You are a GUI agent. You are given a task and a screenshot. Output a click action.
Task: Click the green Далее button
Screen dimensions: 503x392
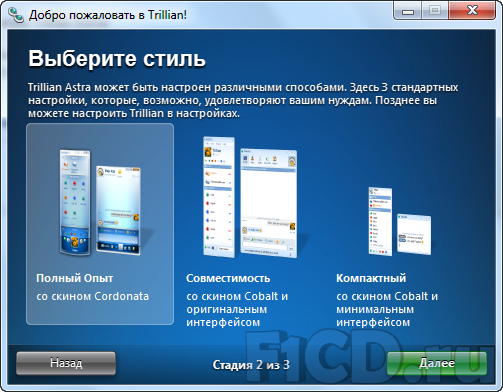click(x=437, y=363)
